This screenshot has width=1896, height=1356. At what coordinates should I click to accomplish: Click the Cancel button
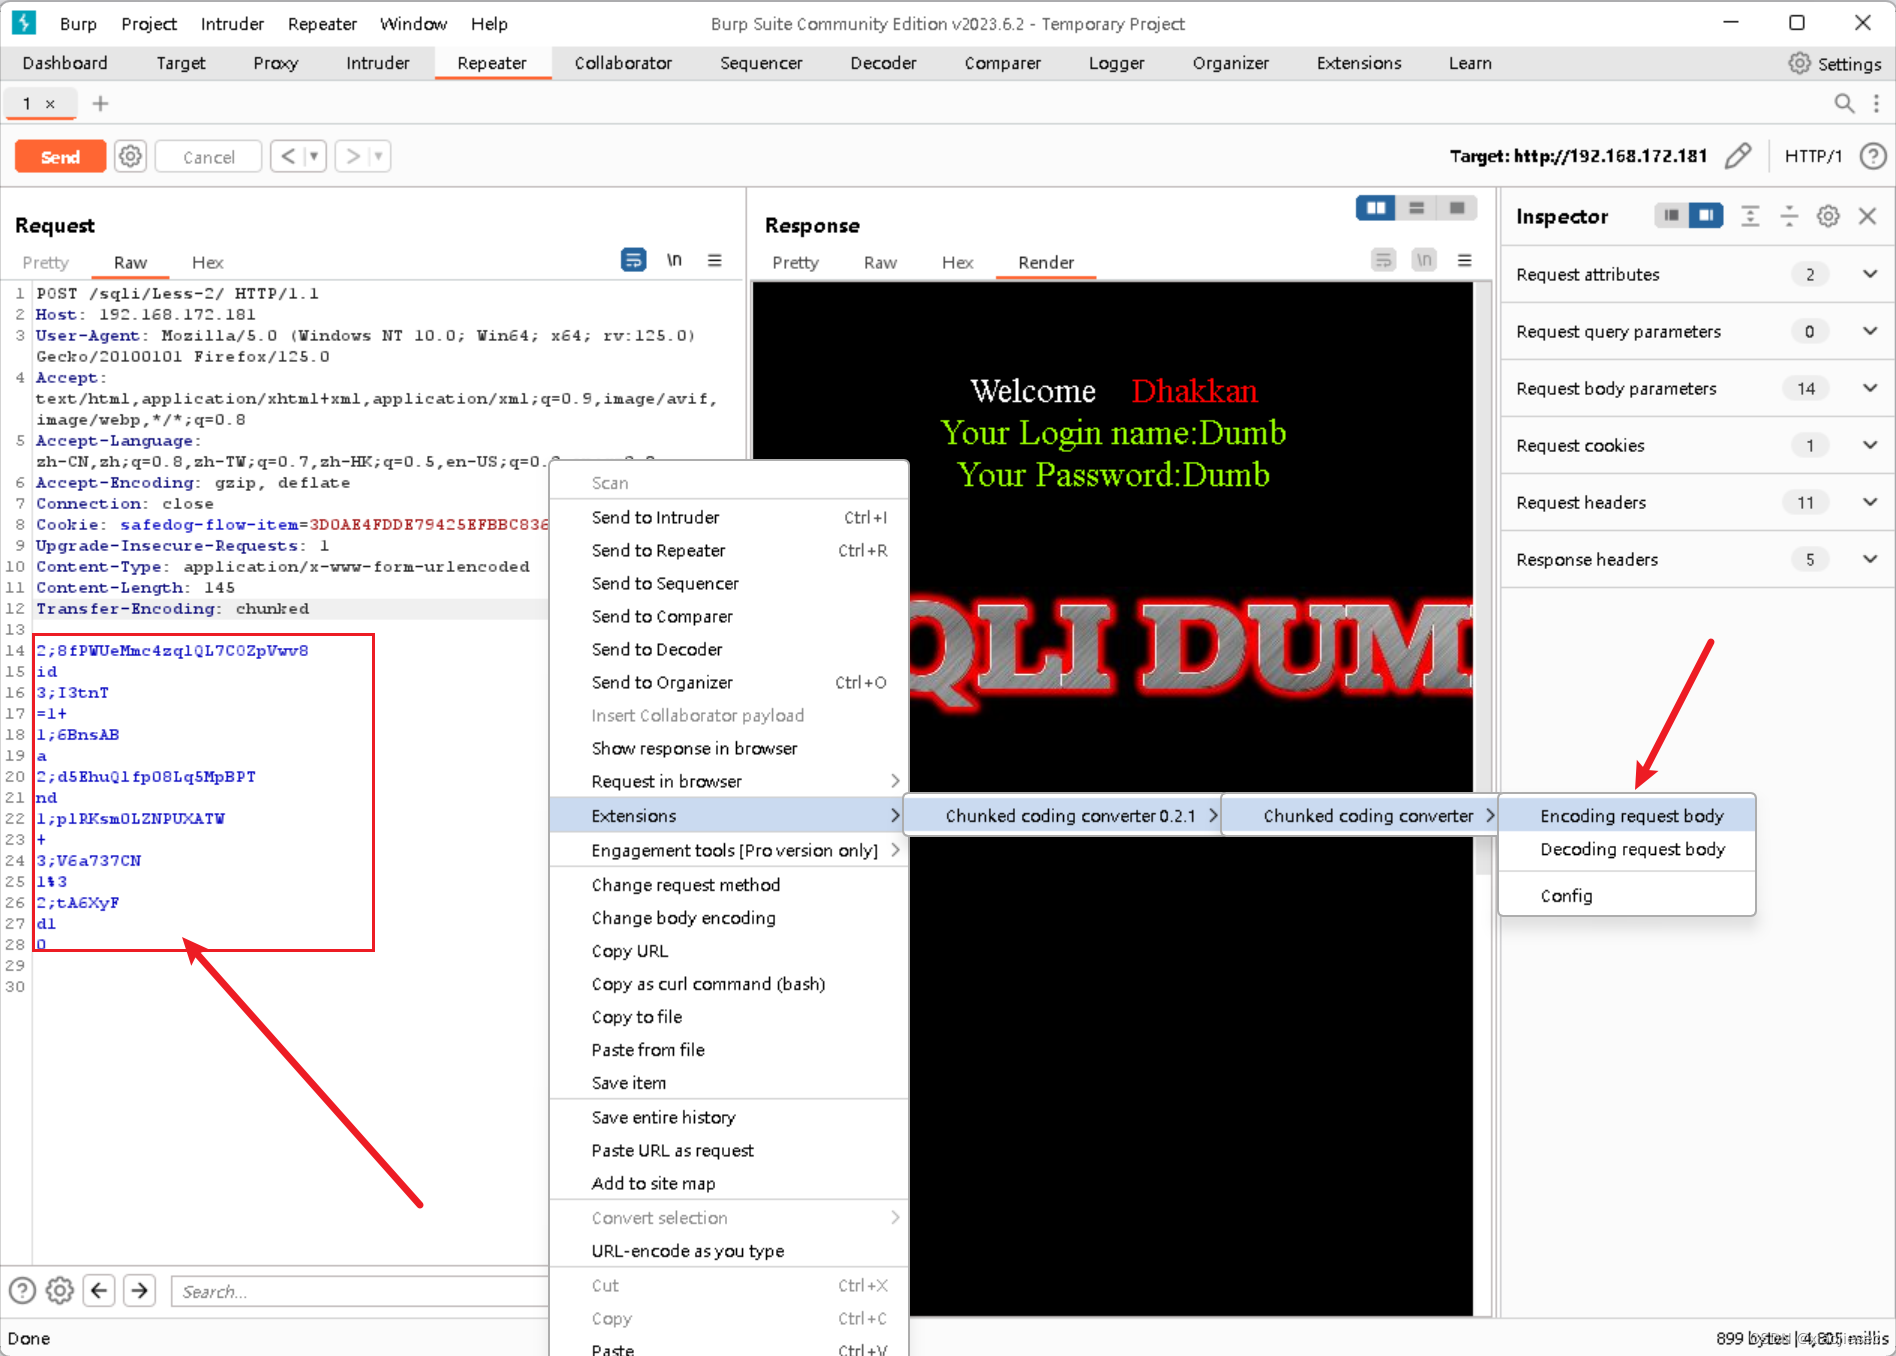(x=209, y=157)
